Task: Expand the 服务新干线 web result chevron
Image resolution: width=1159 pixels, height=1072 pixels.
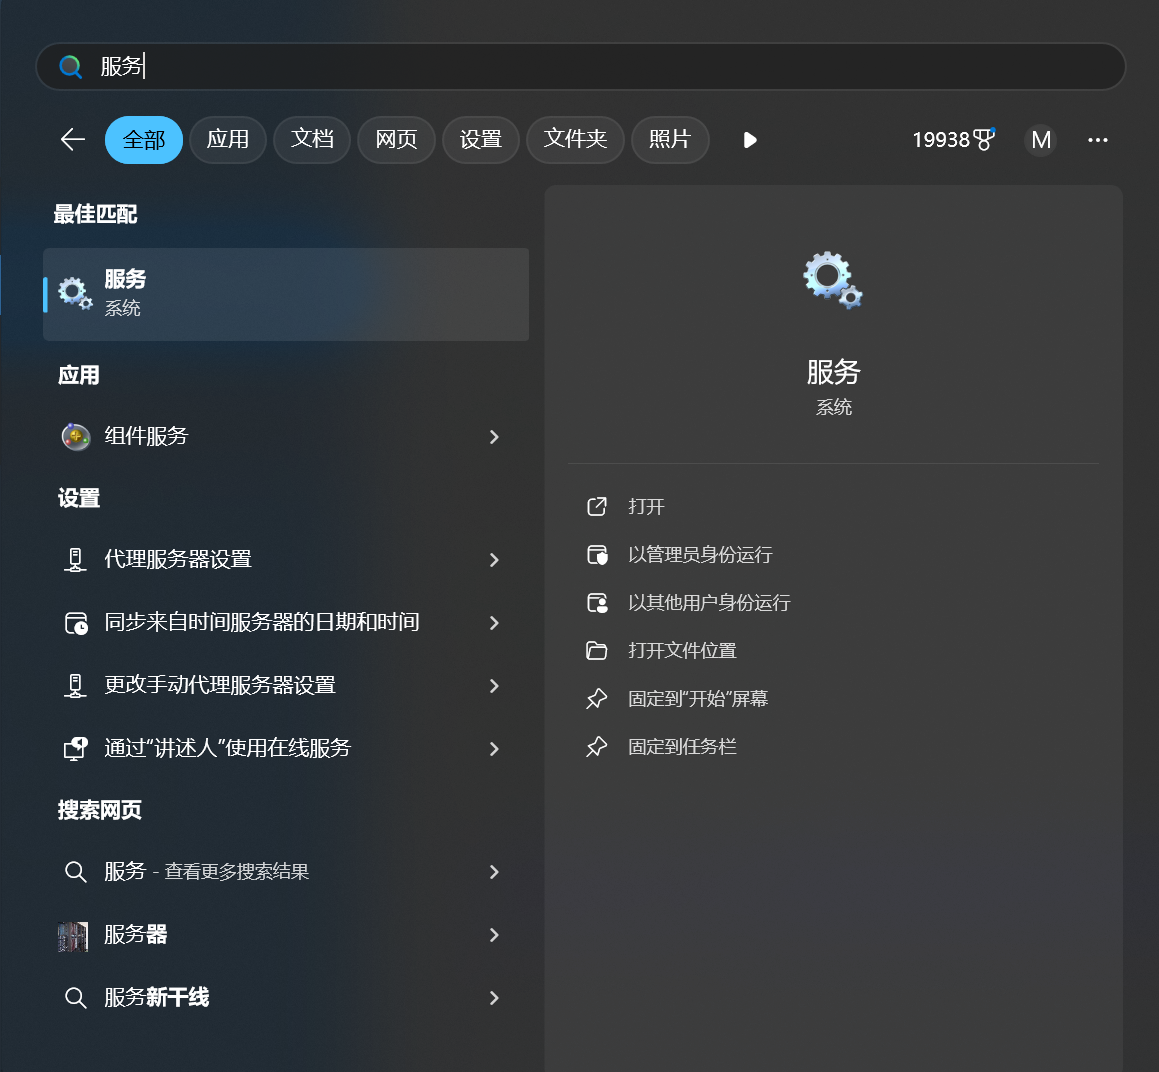Action: (494, 998)
